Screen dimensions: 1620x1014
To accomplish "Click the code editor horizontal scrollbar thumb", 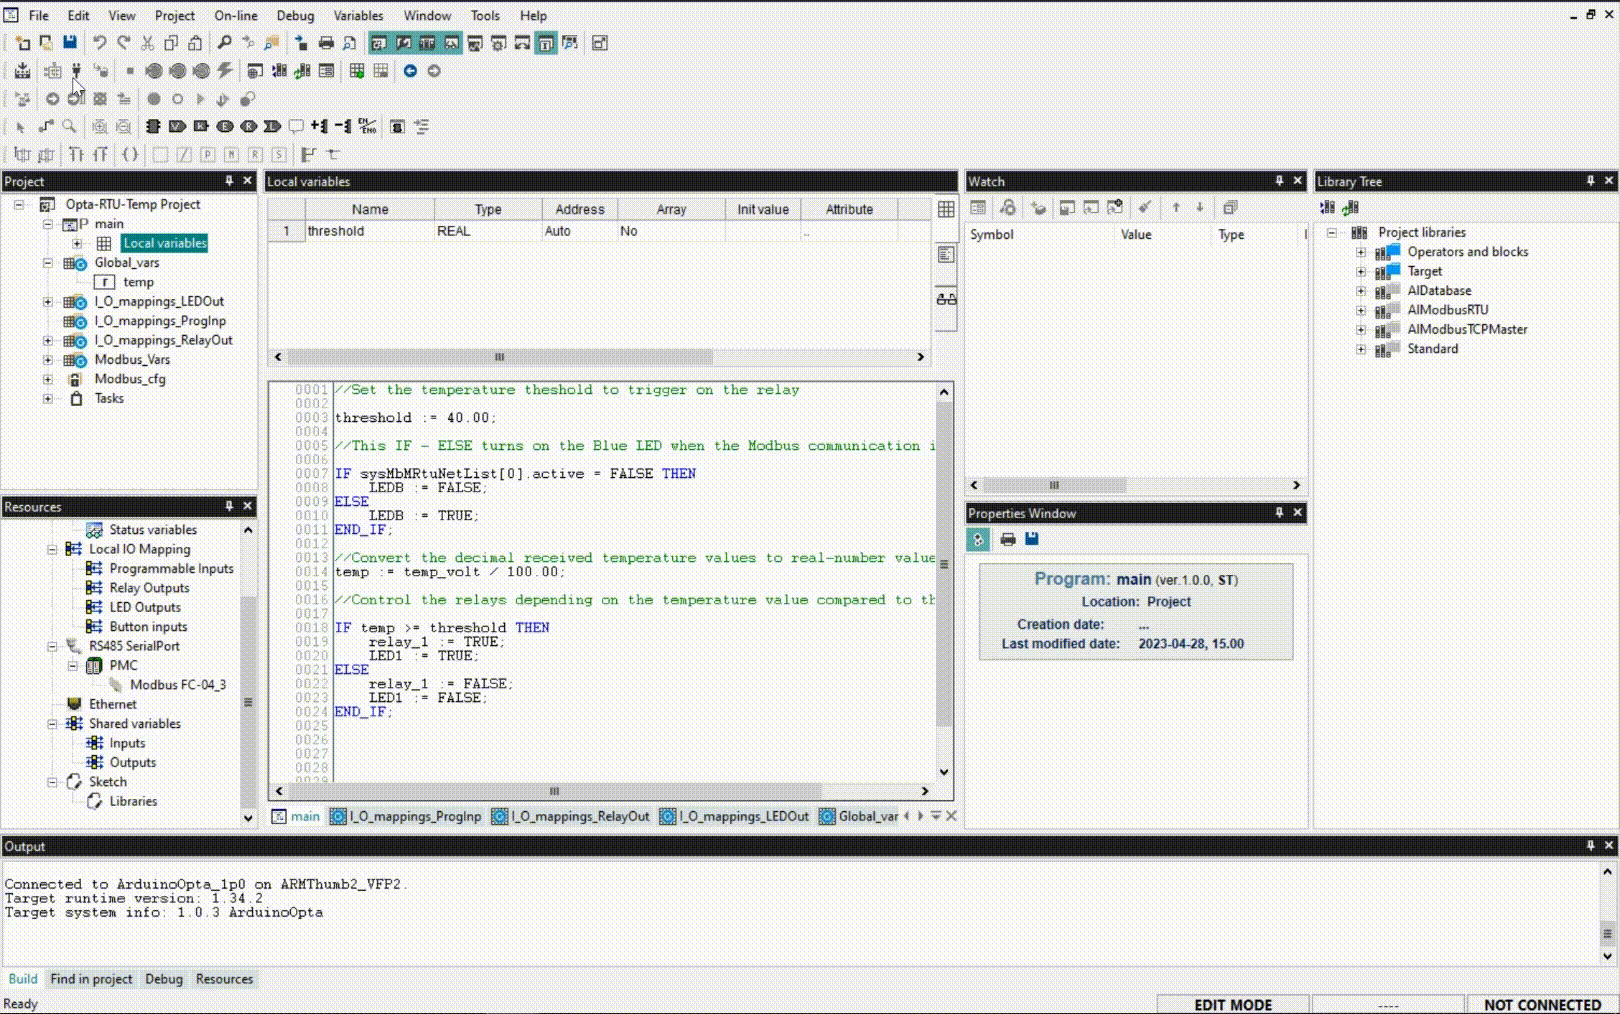I will click(x=554, y=791).
